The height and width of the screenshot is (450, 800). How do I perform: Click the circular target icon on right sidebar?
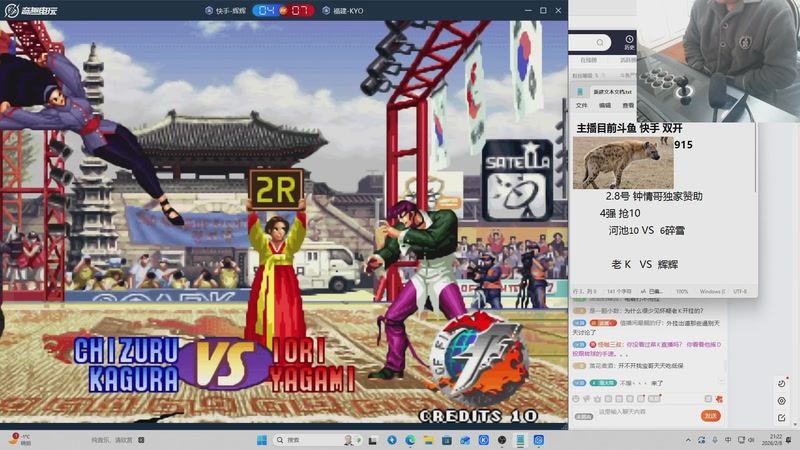click(x=781, y=401)
